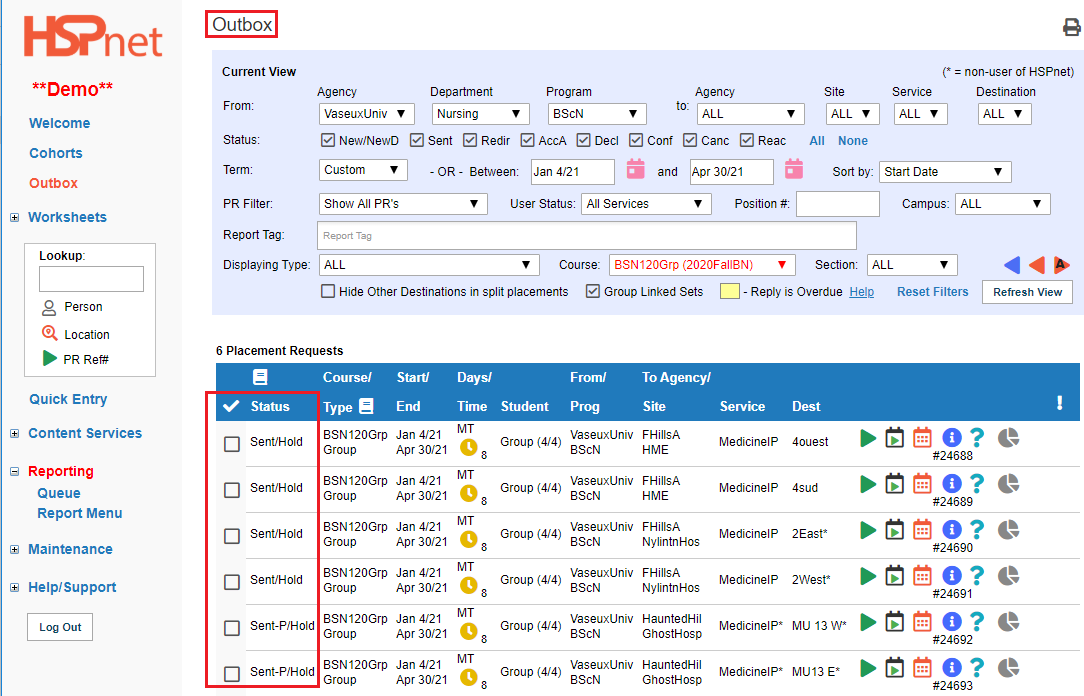Click the Location lookup magnifier icon
Viewport: 1084px width, 696px height.
(x=49, y=333)
